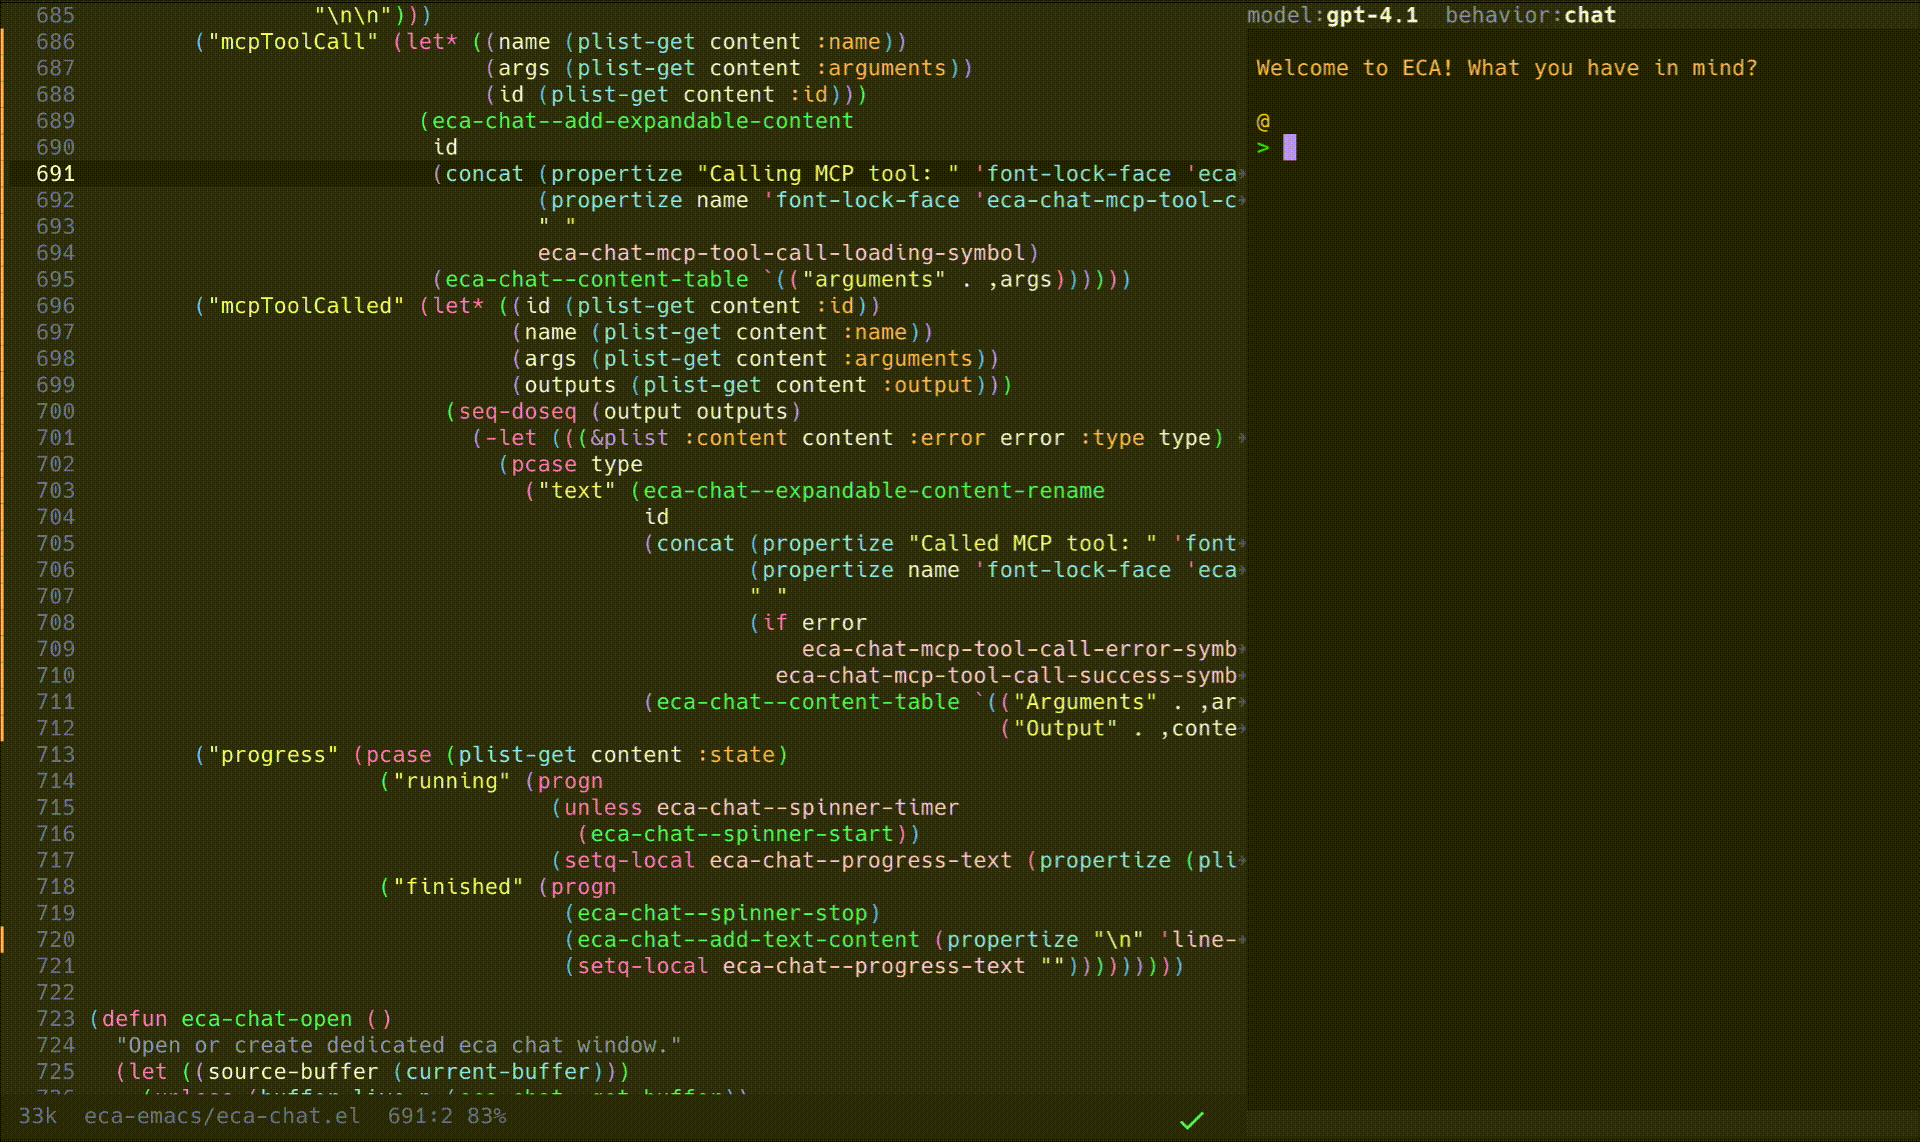Click the chat behavior label
The height and width of the screenshot is (1142, 1920).
coord(1590,15)
